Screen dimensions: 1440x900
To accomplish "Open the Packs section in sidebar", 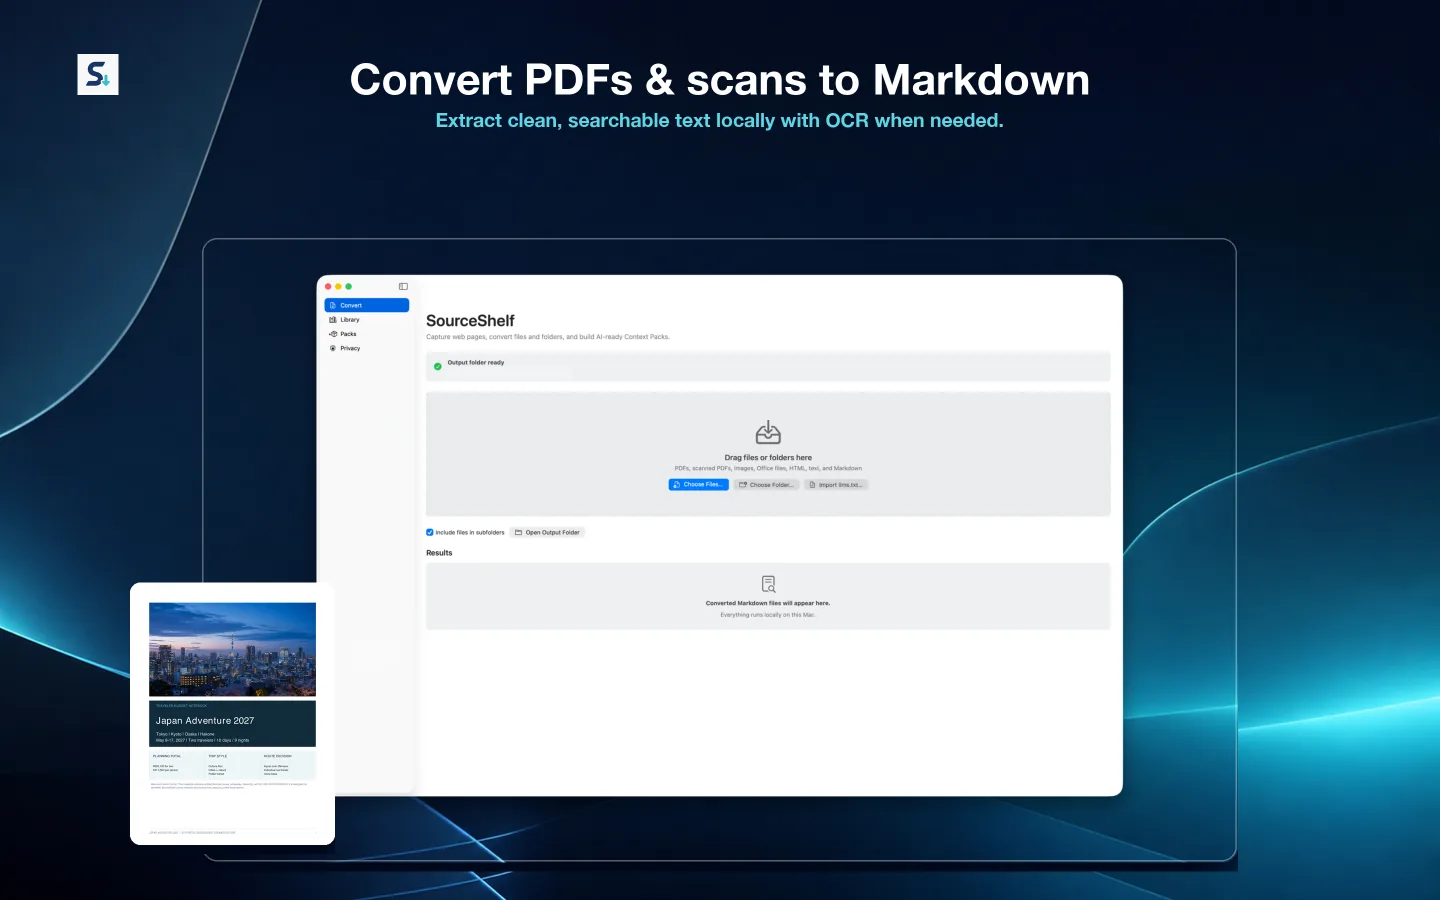I will coord(367,334).
